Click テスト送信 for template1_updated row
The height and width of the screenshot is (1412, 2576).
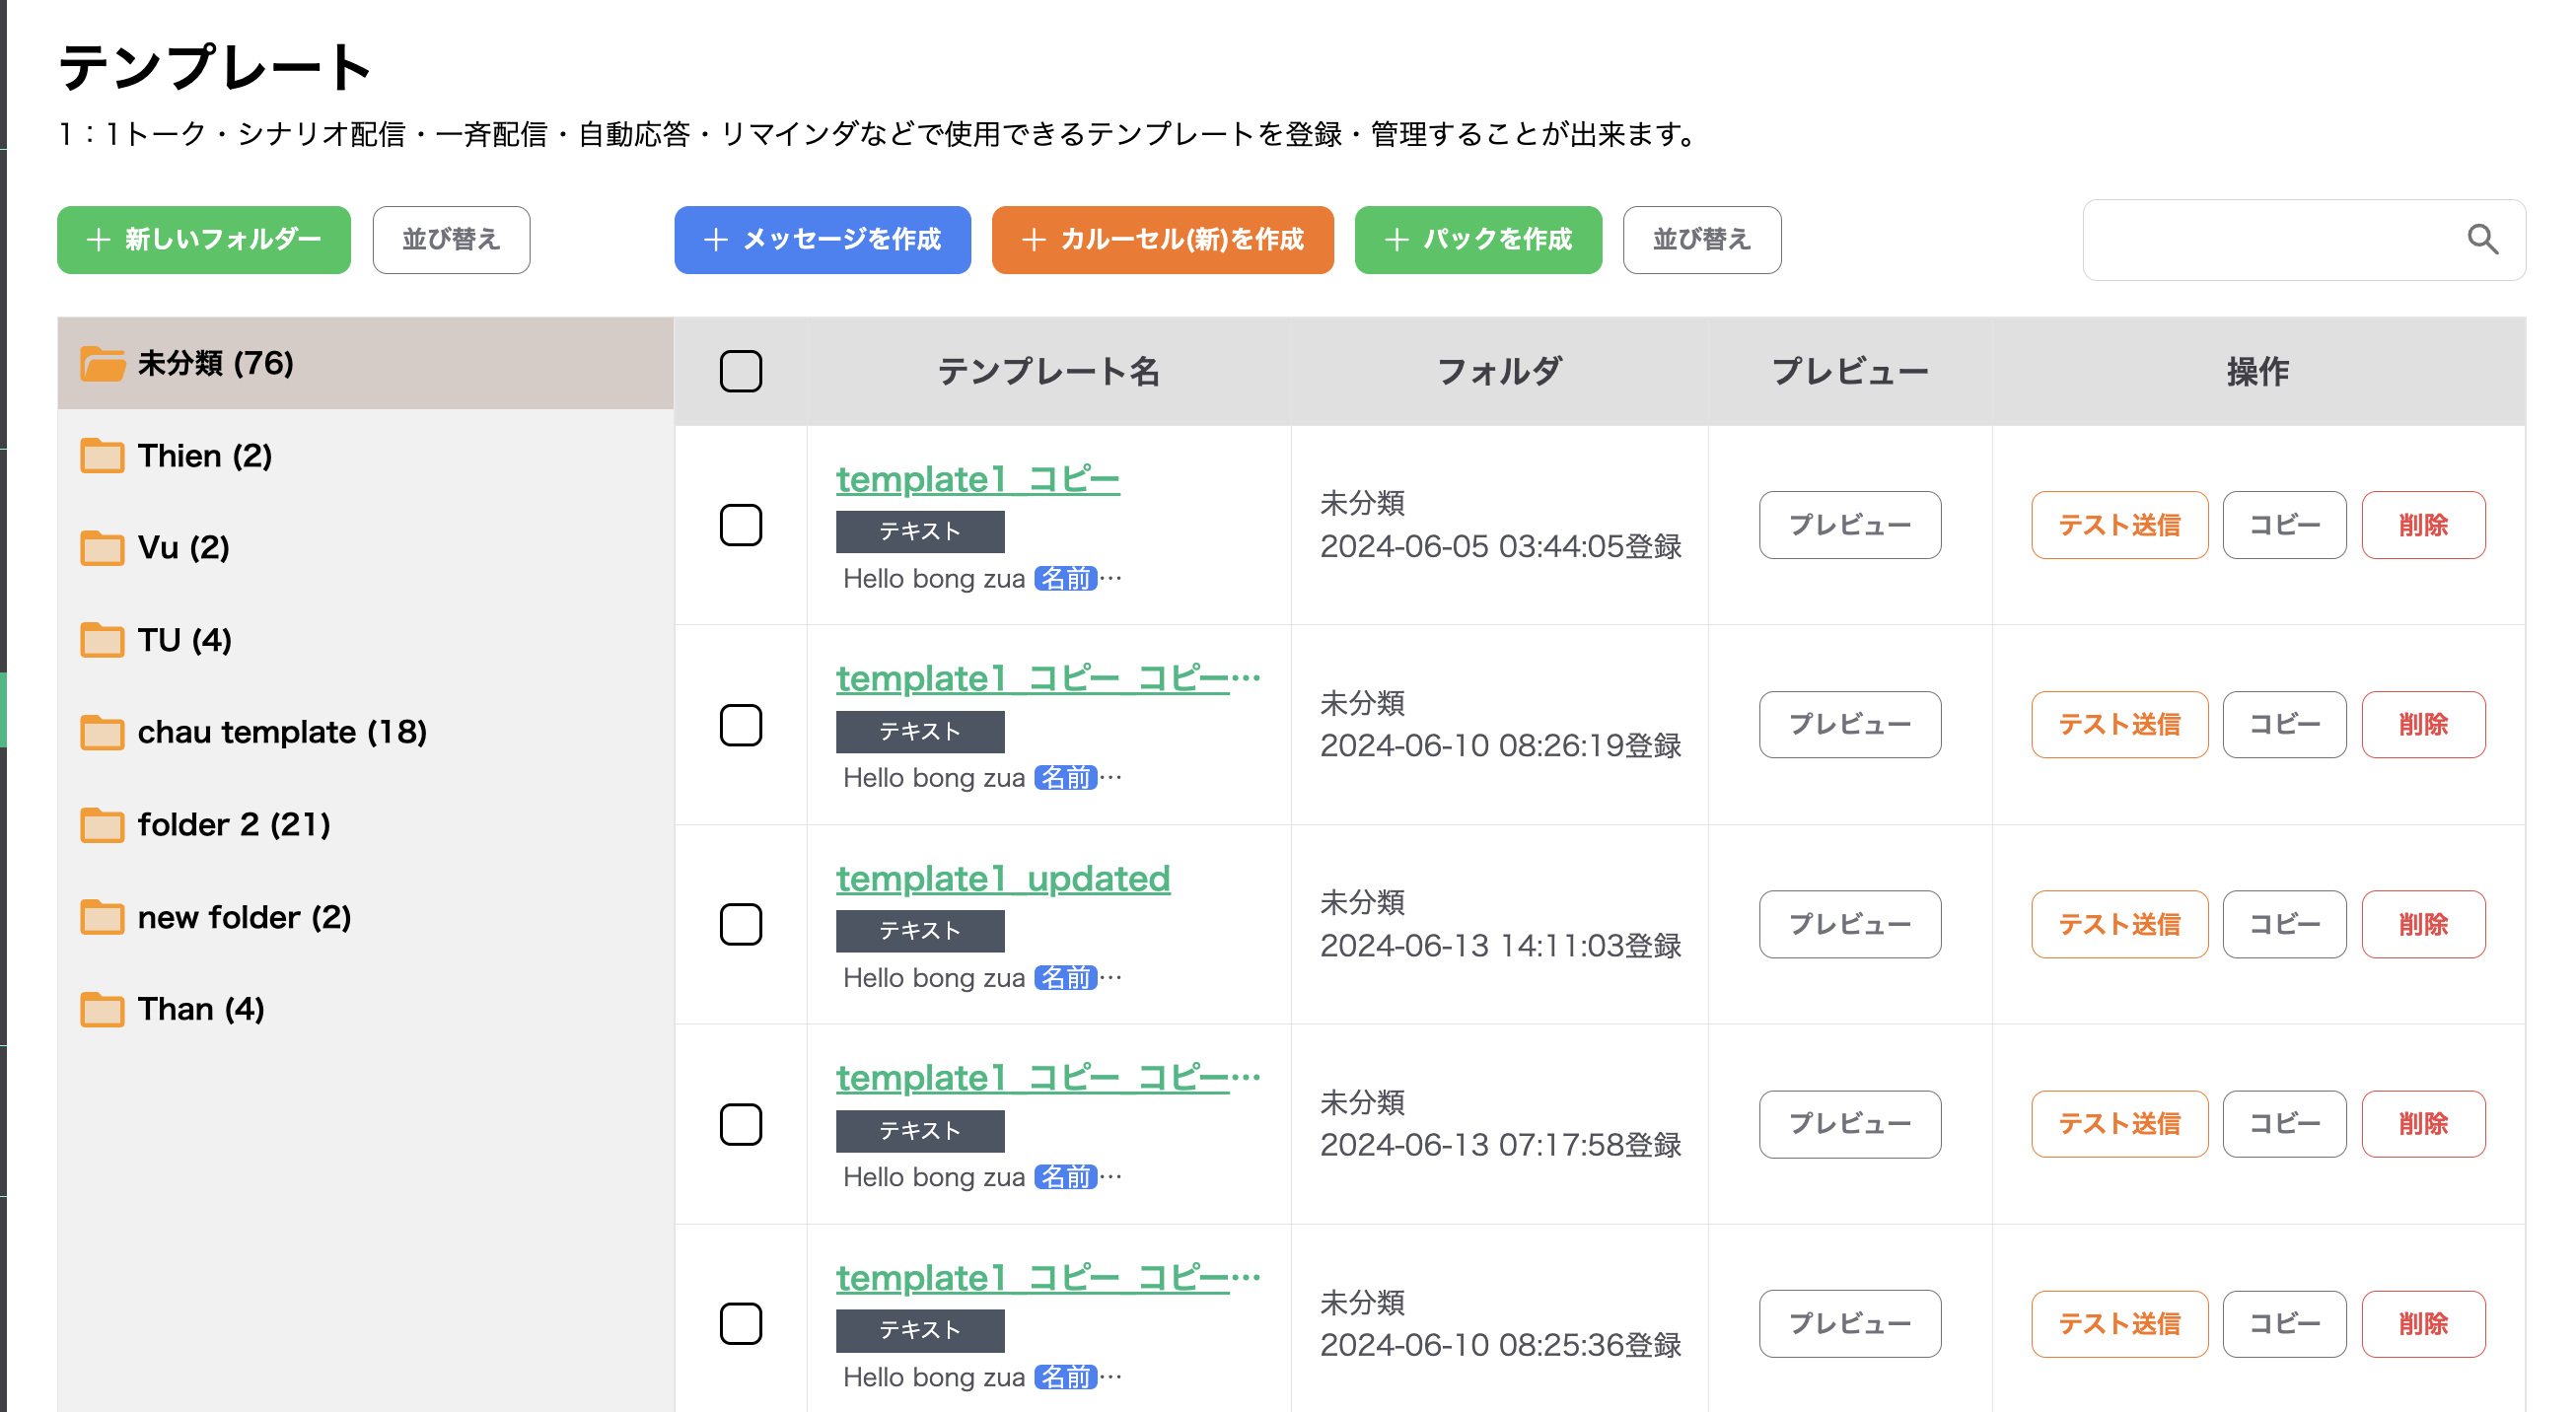pyautogui.click(x=2120, y=925)
